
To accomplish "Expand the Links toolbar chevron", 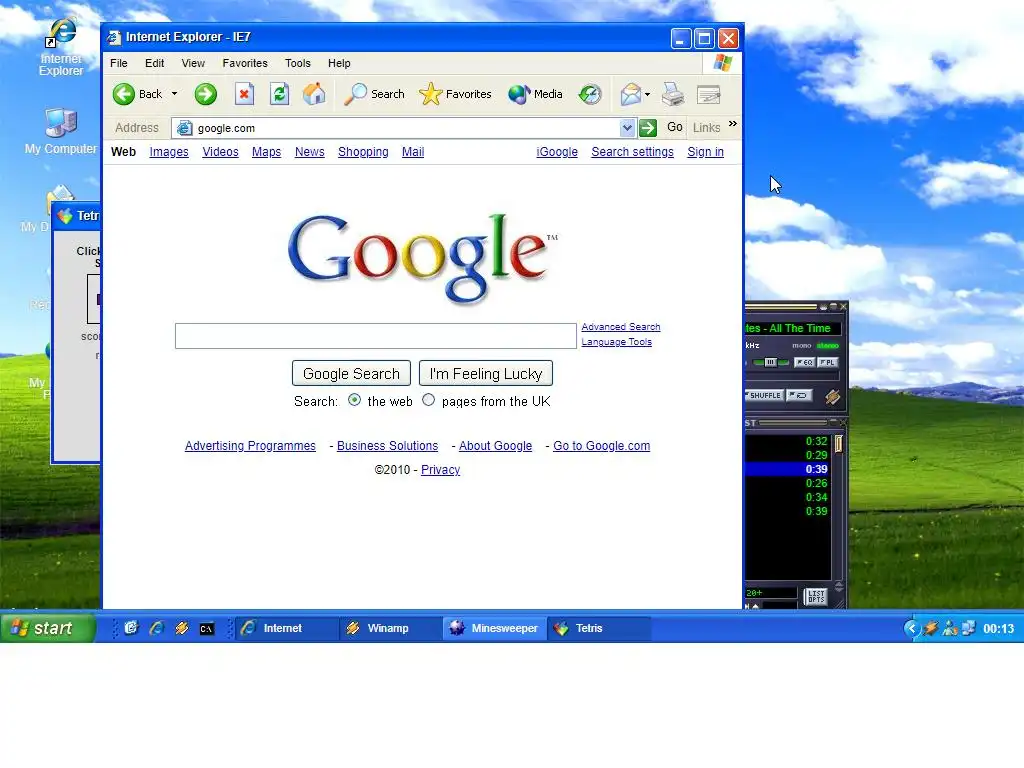I will pos(733,123).
